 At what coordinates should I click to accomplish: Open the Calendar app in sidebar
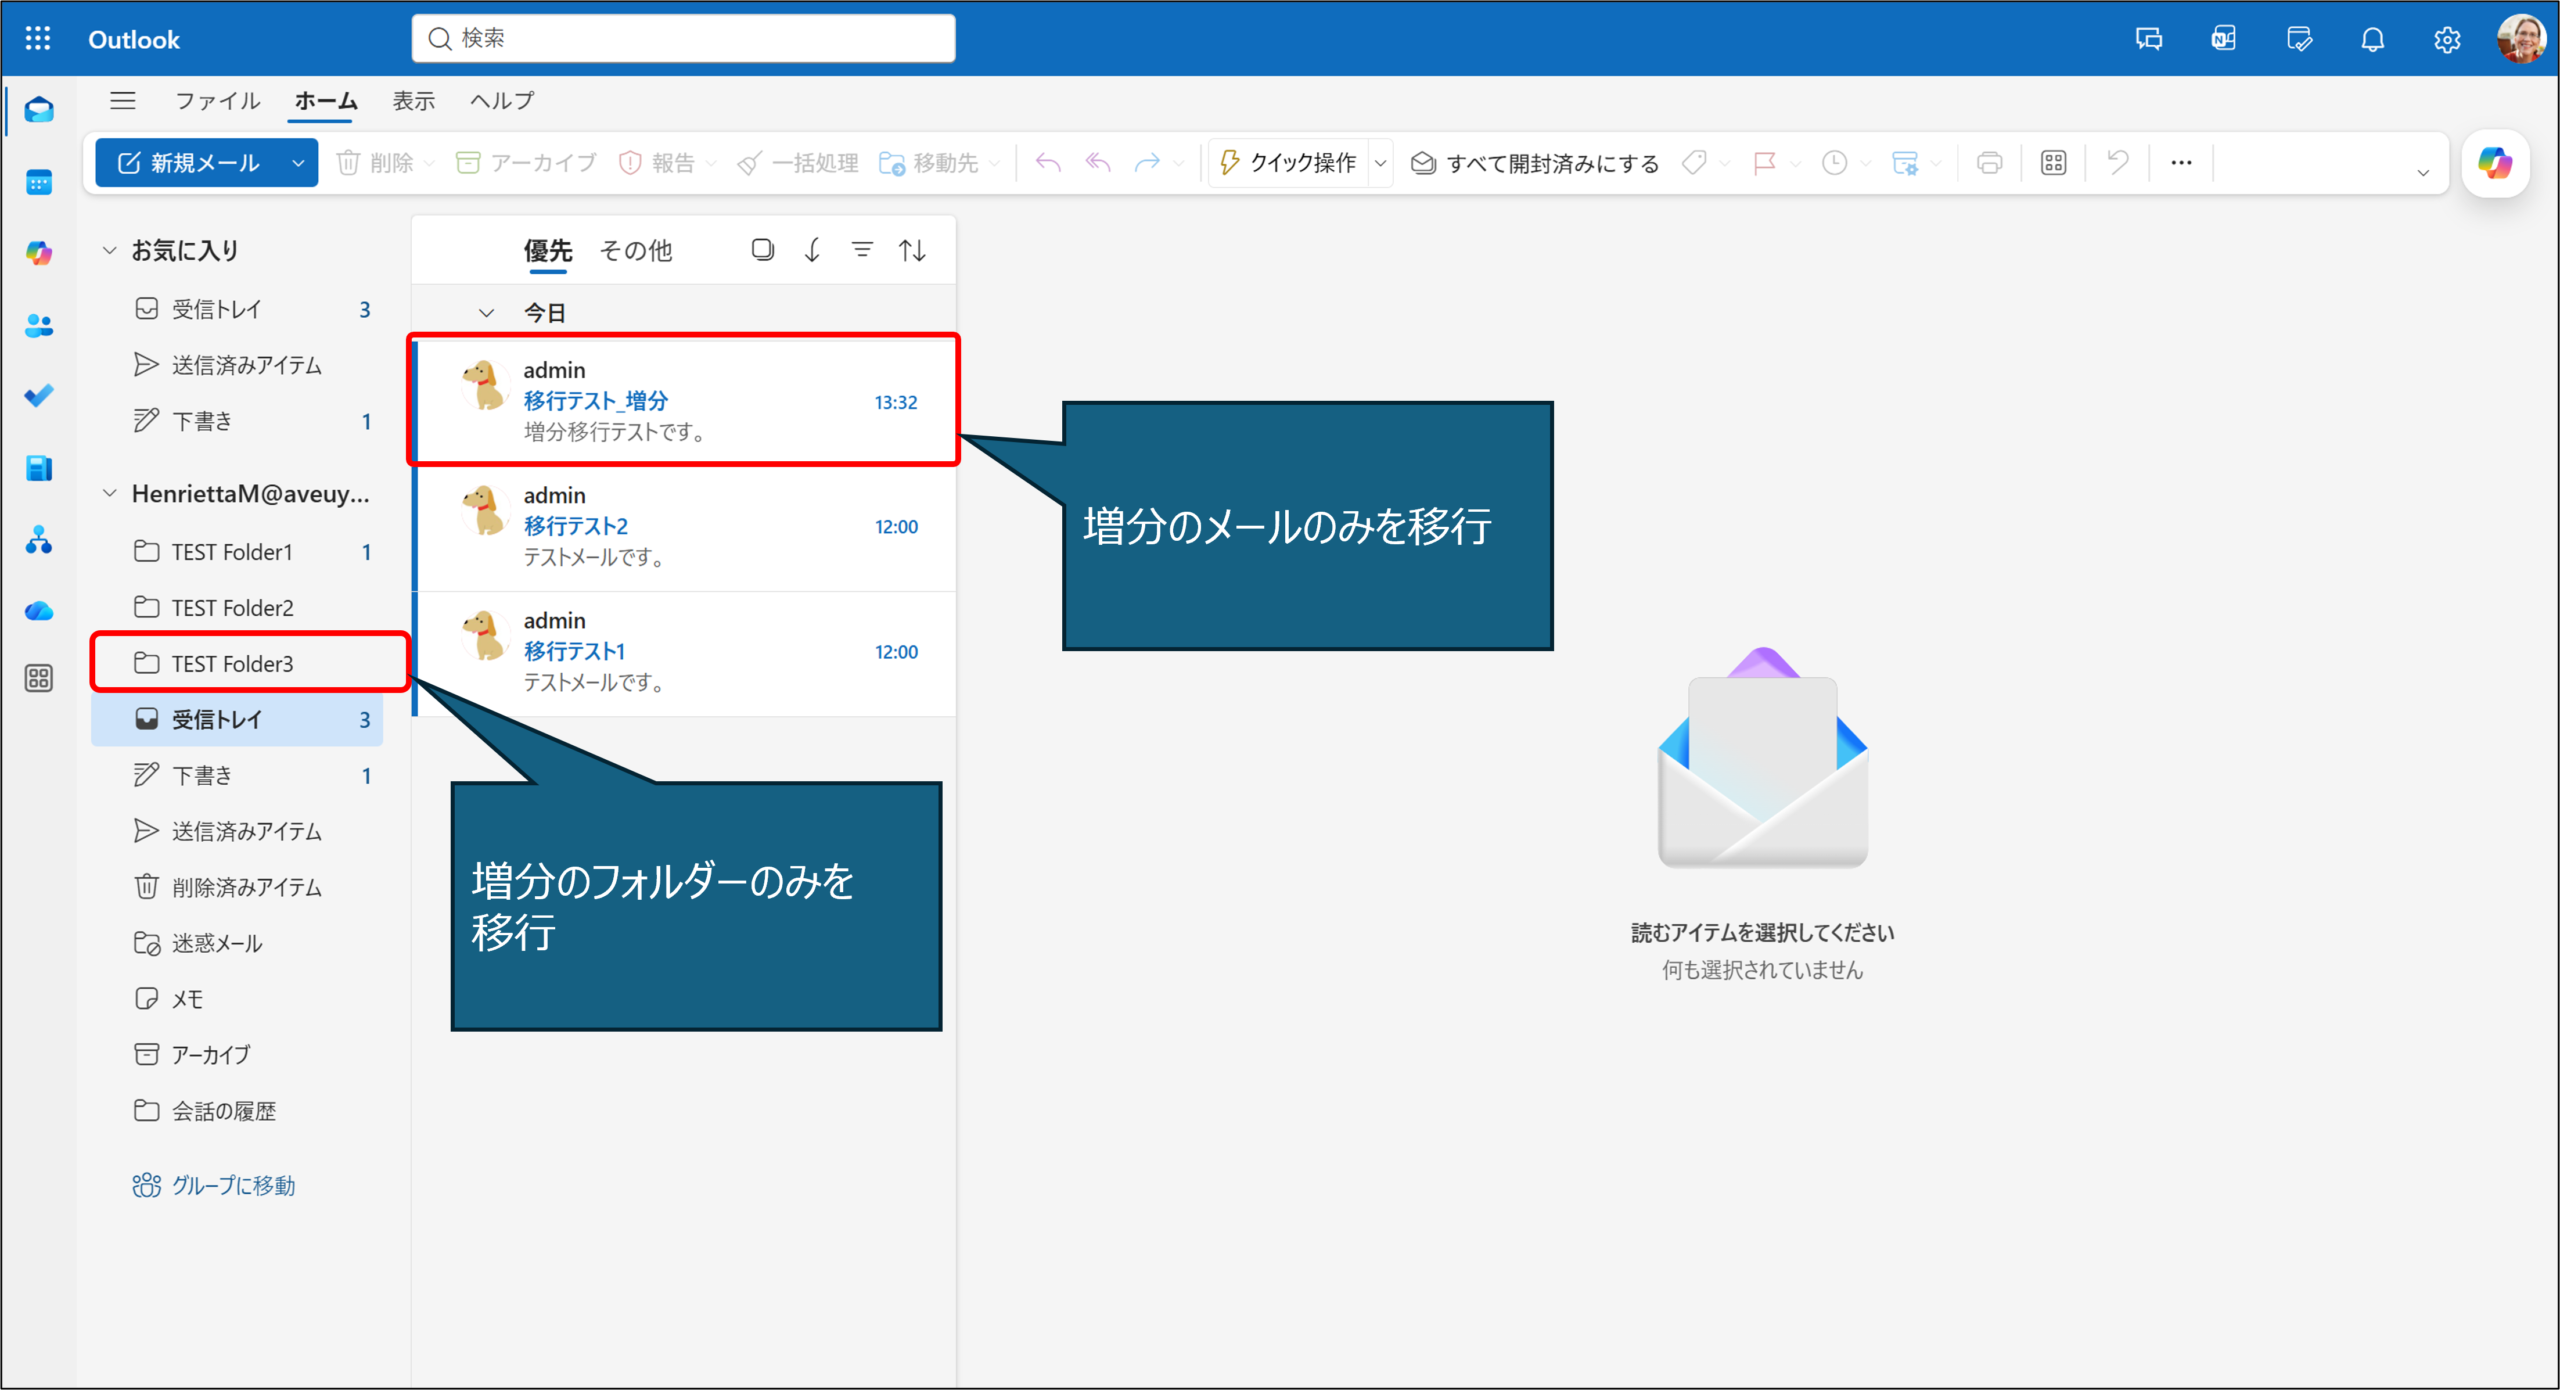[39, 183]
